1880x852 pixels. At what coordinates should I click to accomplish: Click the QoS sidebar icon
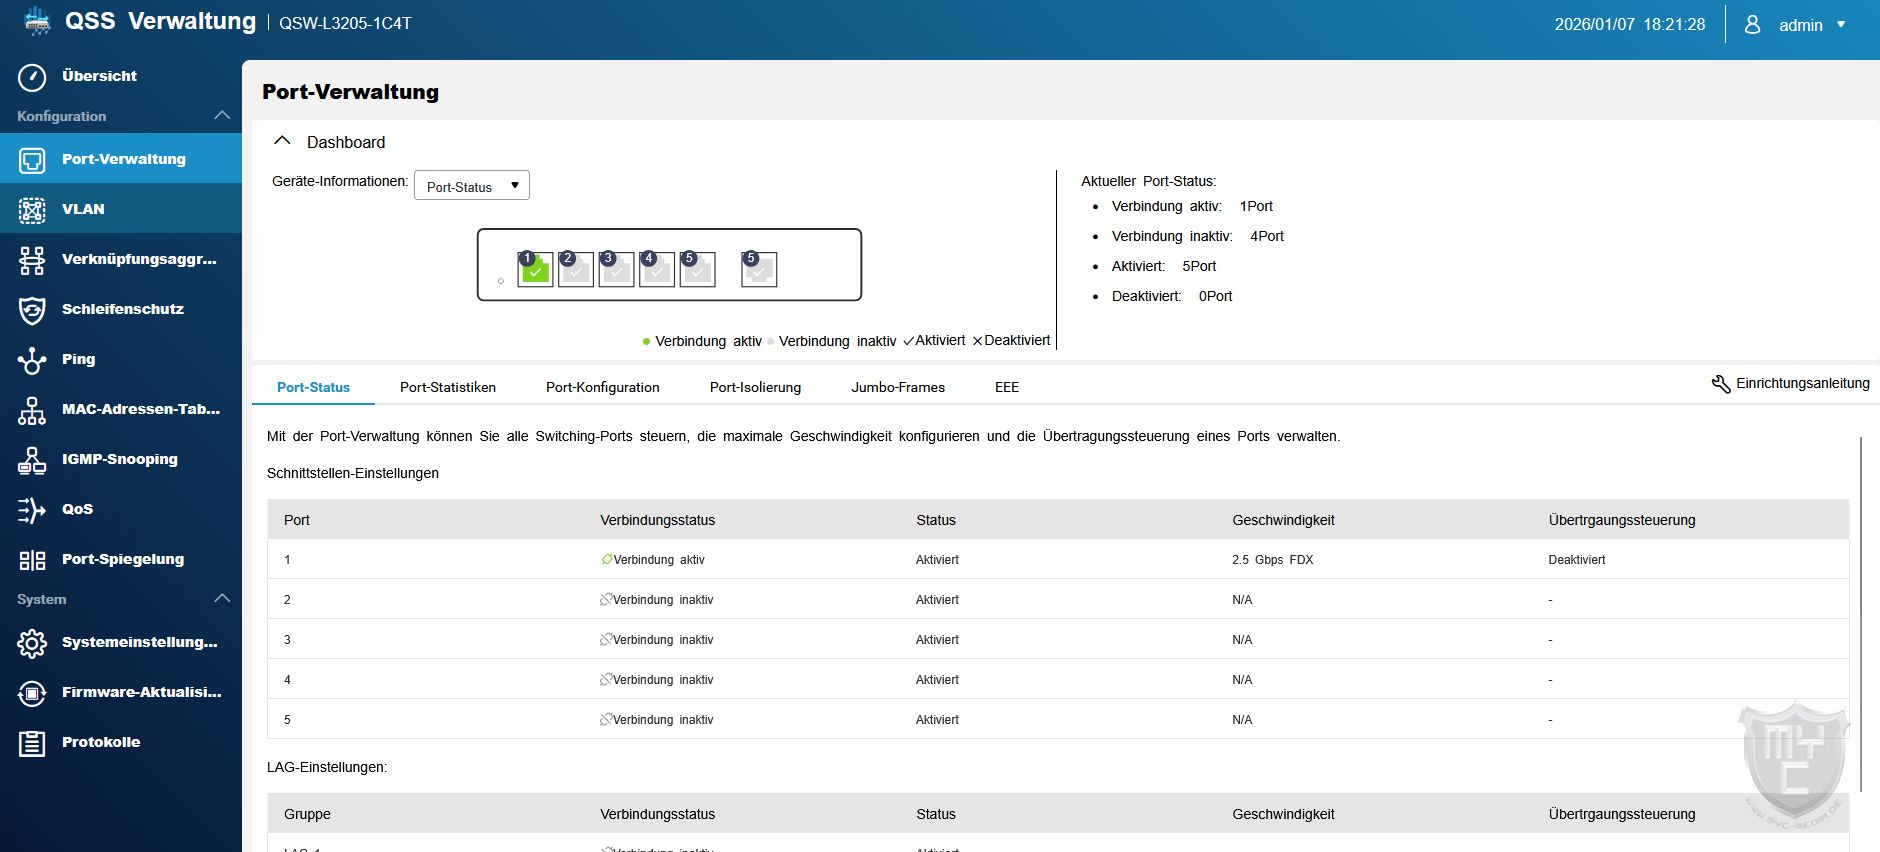(32, 510)
